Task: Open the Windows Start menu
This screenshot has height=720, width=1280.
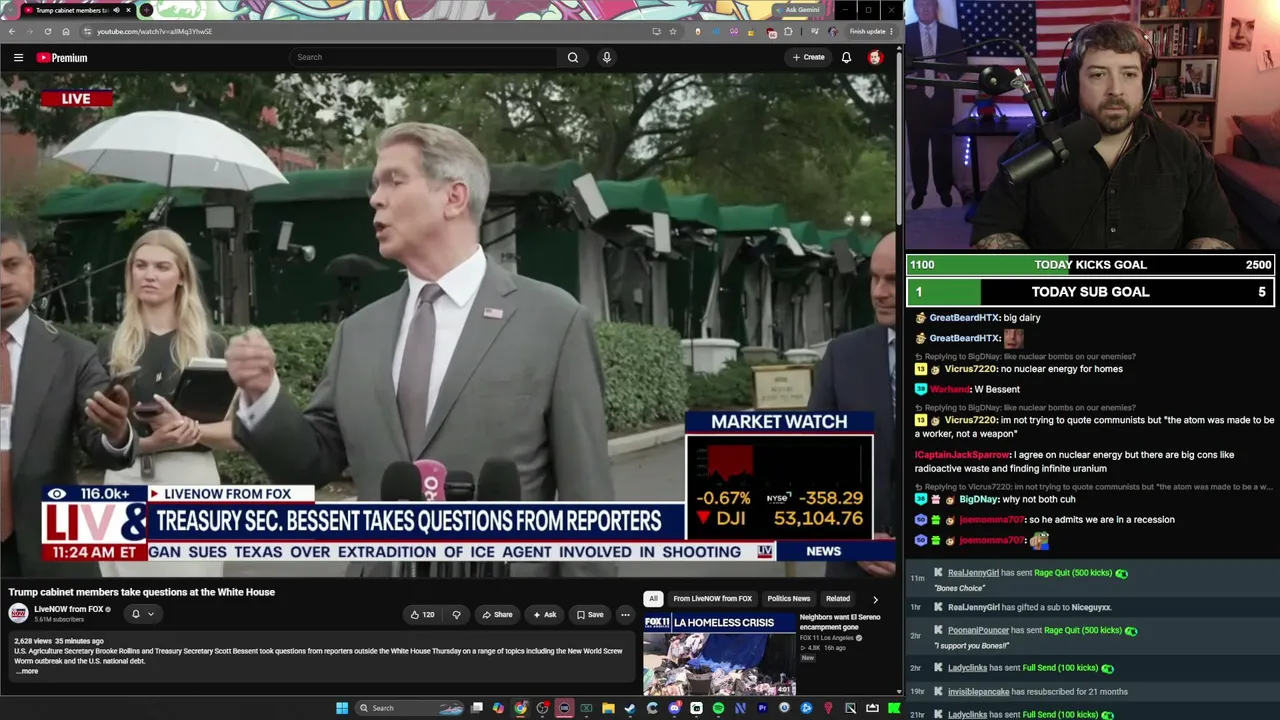Action: [342, 708]
